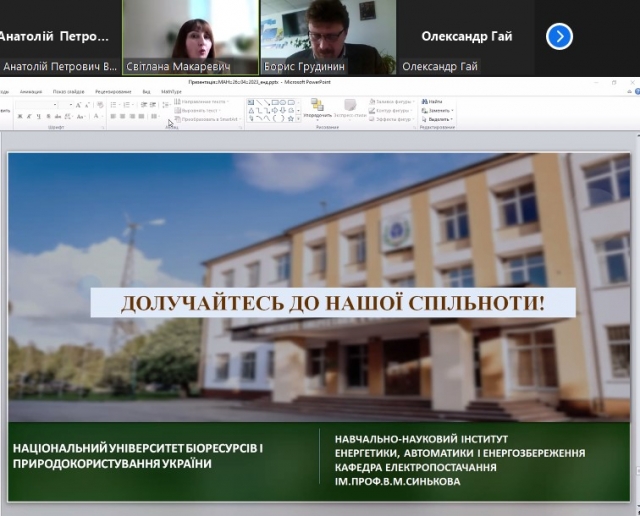The width and height of the screenshot is (640, 516).
Task: Open PowerPoint help icon
Action: point(637,92)
